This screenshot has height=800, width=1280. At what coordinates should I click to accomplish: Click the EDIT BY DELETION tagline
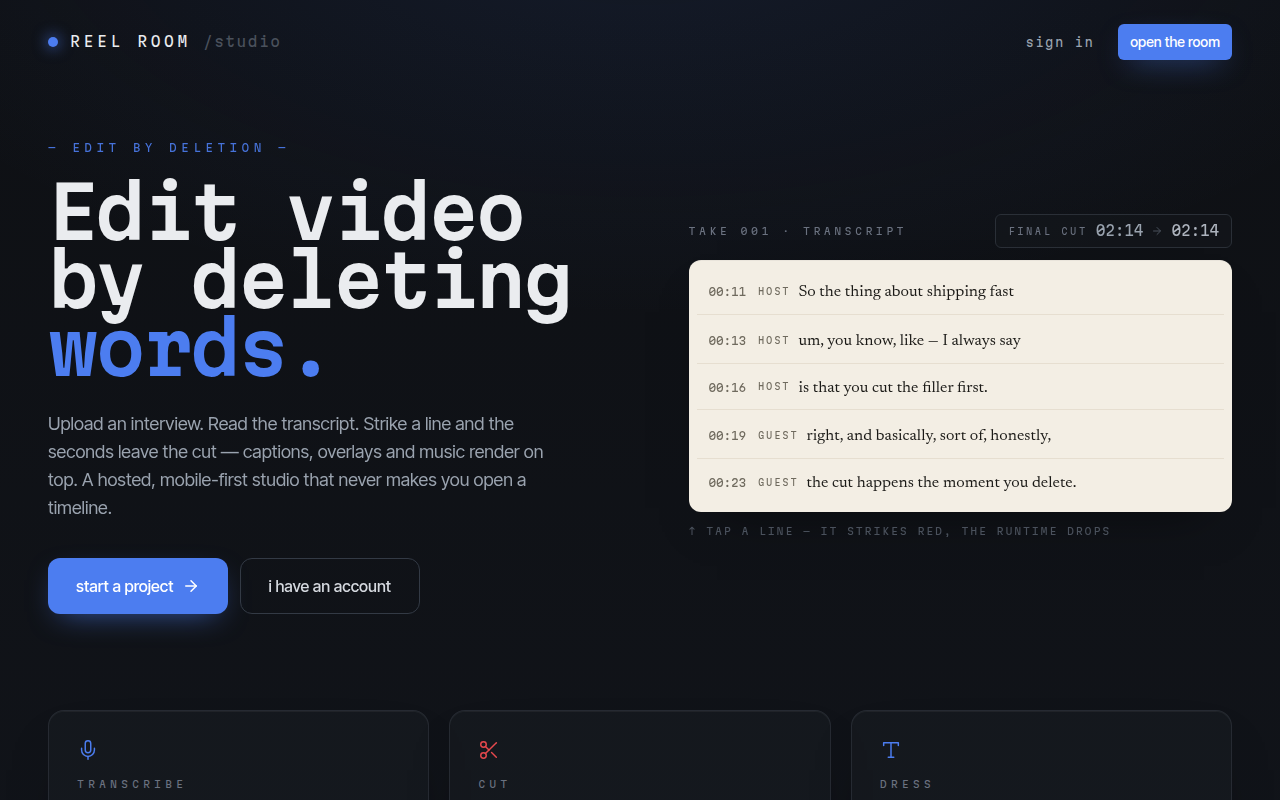(x=168, y=148)
